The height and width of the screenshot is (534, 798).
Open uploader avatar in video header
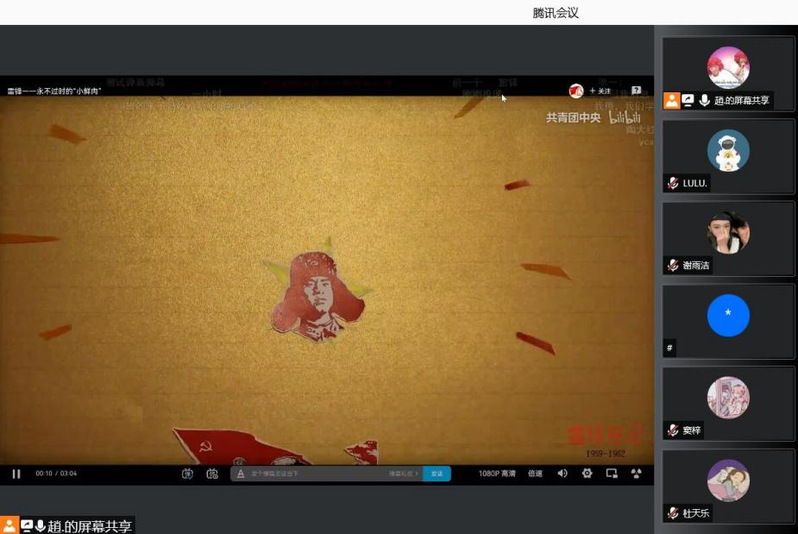pyautogui.click(x=576, y=91)
